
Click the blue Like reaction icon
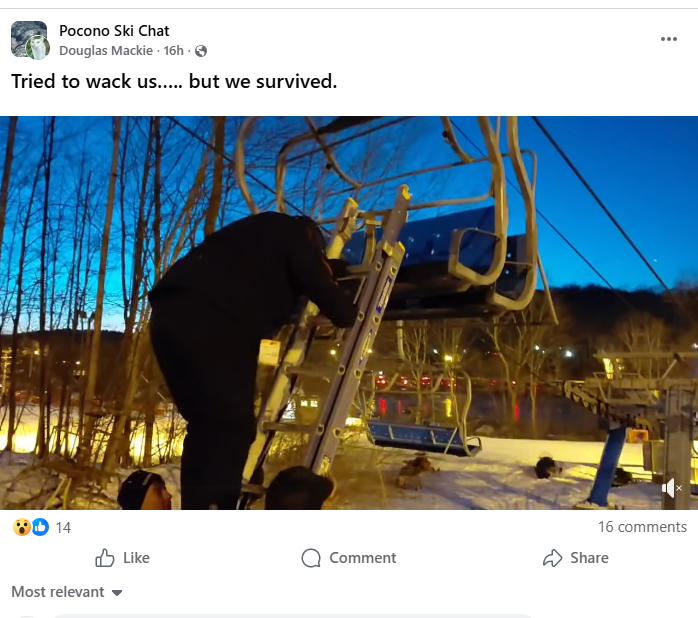tap(40, 527)
